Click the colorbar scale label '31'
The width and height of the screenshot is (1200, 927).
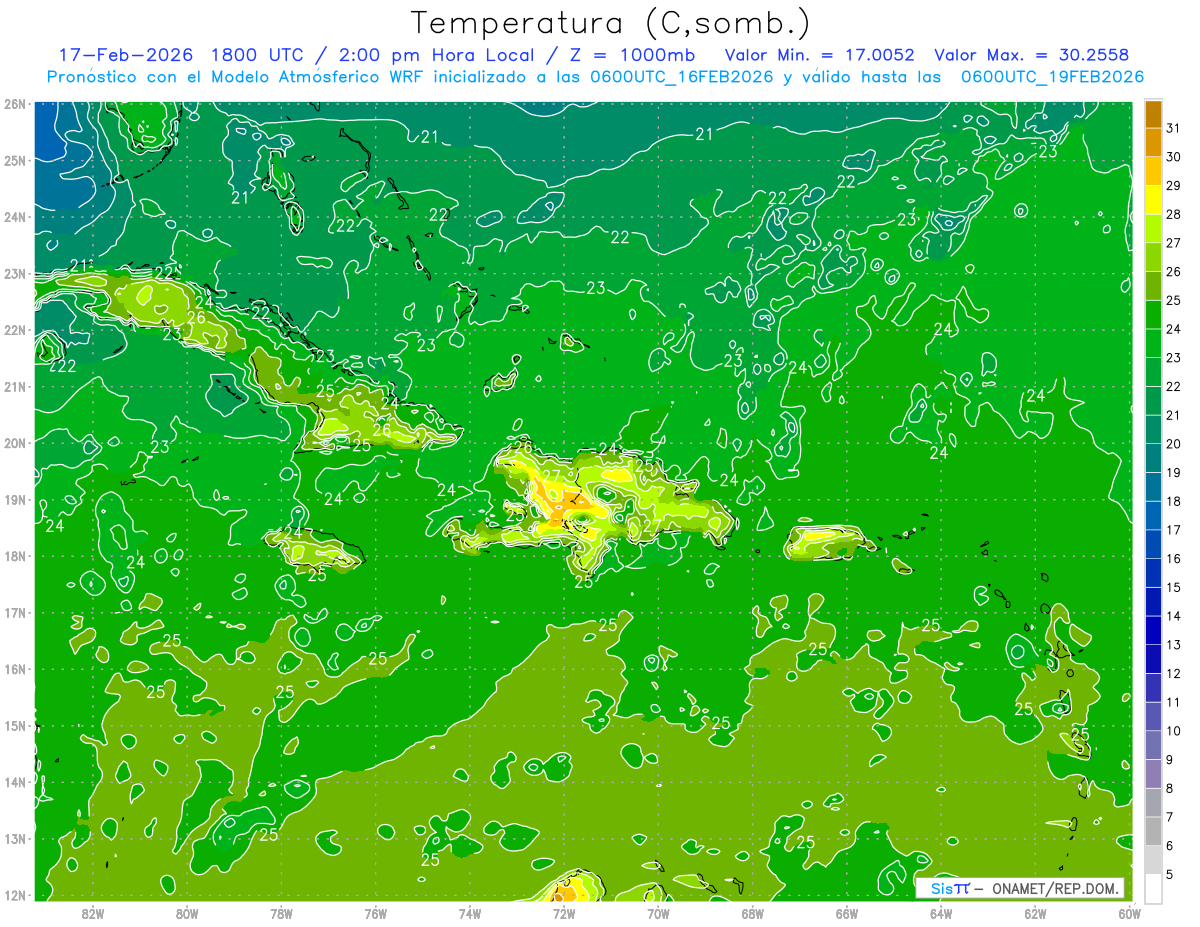(x=1173, y=127)
